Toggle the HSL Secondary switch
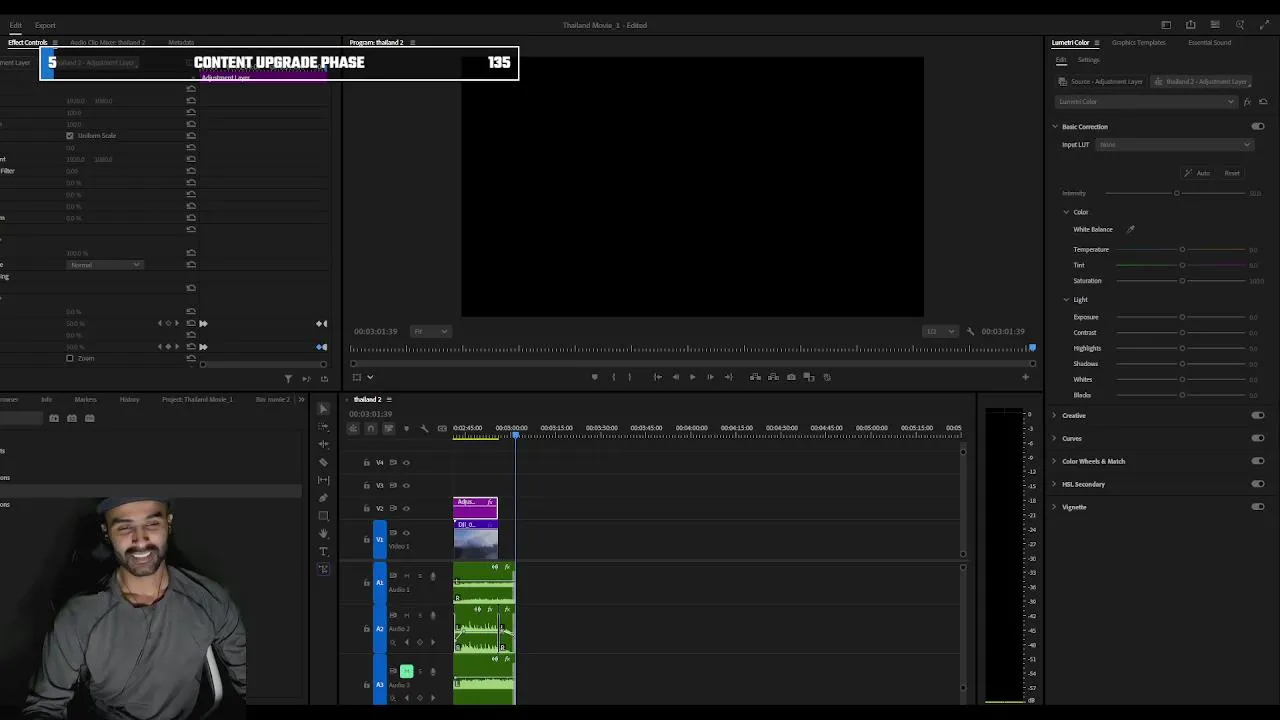The height and width of the screenshot is (720, 1280). (x=1258, y=484)
